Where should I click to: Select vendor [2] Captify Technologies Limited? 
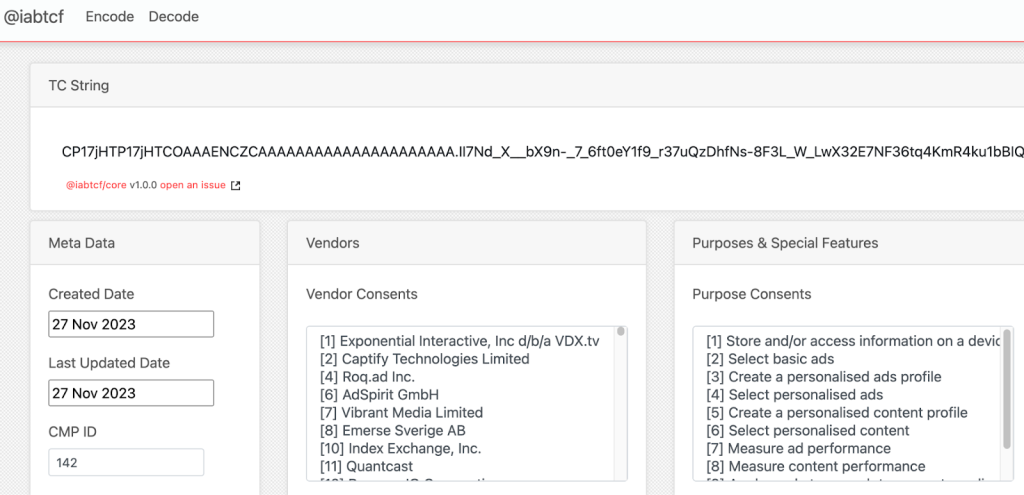[x=424, y=359]
